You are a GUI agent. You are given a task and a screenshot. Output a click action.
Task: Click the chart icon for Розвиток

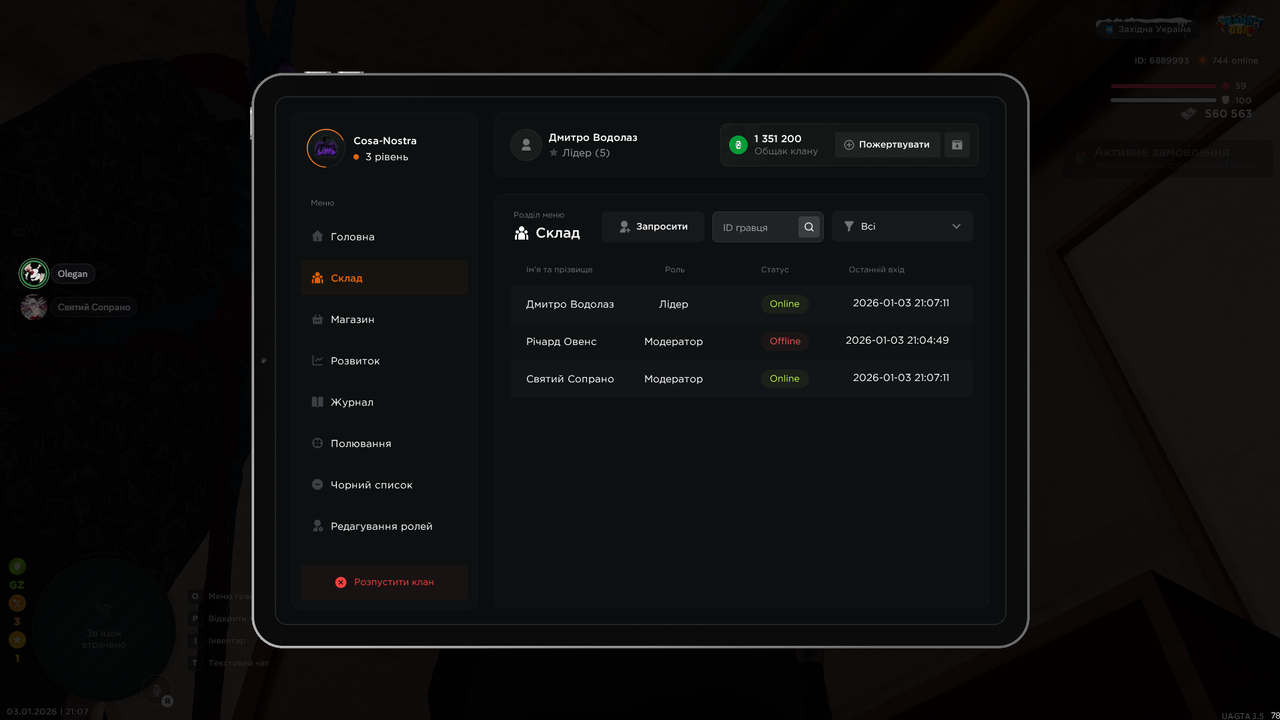point(317,361)
